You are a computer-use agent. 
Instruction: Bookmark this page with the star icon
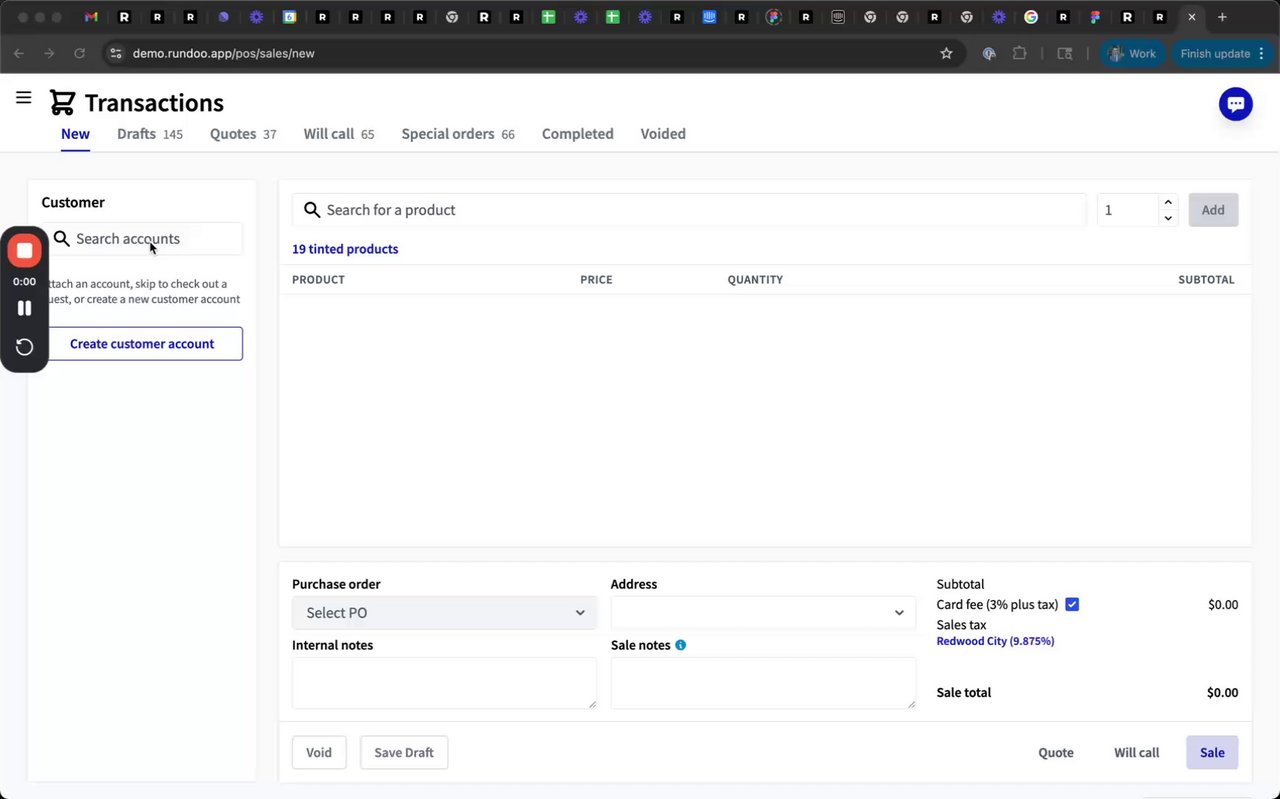[946, 54]
